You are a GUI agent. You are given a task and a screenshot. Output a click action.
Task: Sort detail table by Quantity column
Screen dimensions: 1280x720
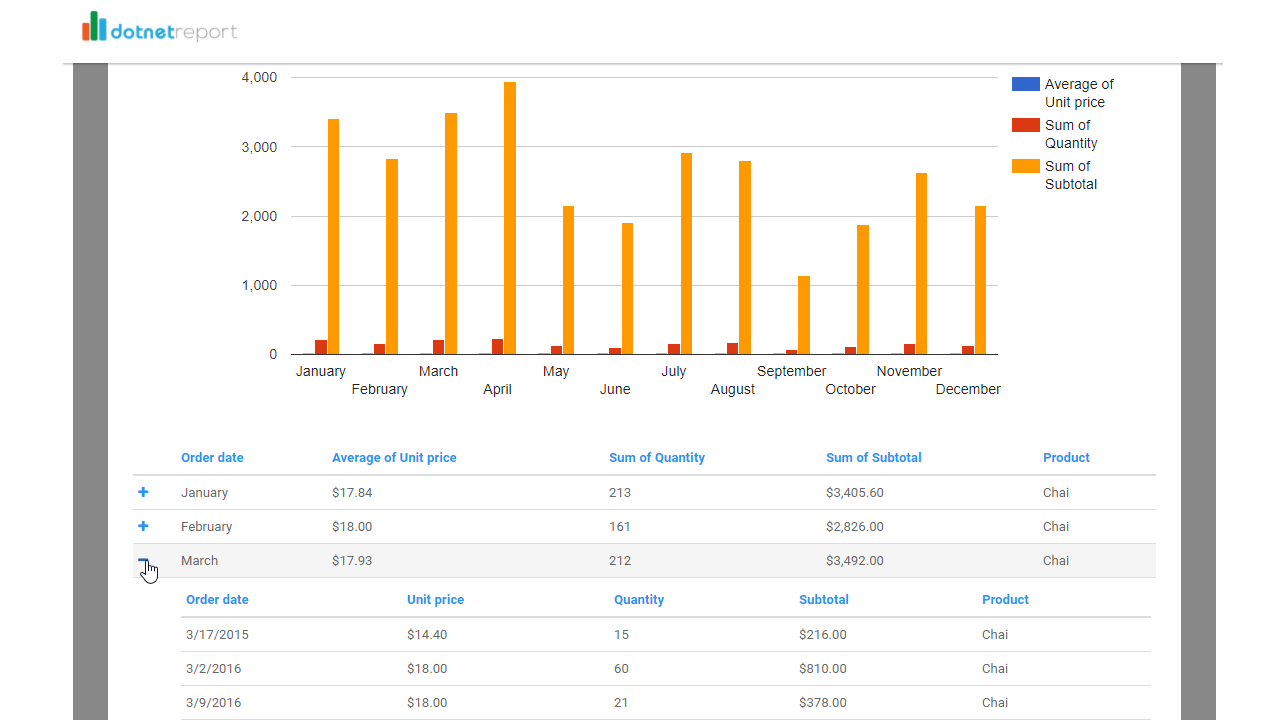coord(639,600)
